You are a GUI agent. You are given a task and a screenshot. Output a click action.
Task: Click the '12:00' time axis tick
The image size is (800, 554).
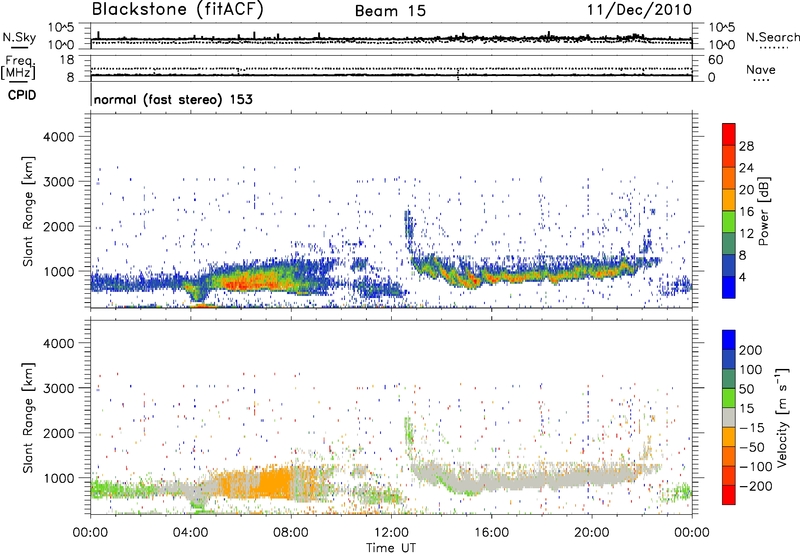(391, 533)
